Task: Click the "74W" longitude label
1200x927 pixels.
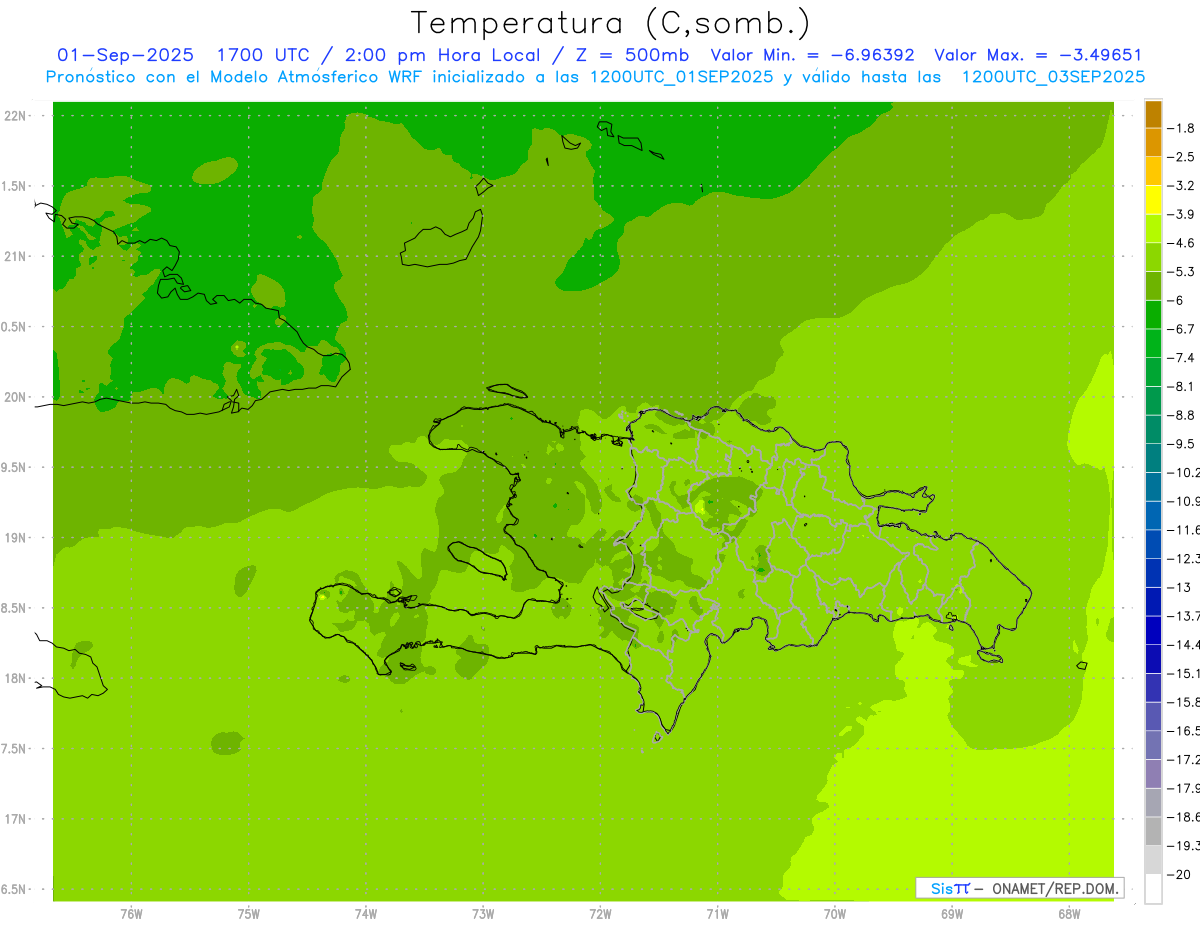Action: [x=366, y=914]
